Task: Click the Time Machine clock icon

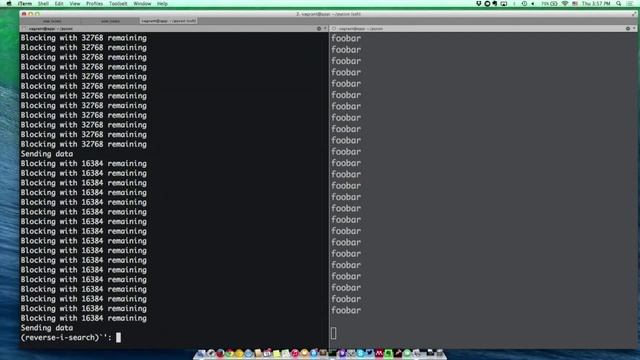Action: pyautogui.click(x=524, y=4)
